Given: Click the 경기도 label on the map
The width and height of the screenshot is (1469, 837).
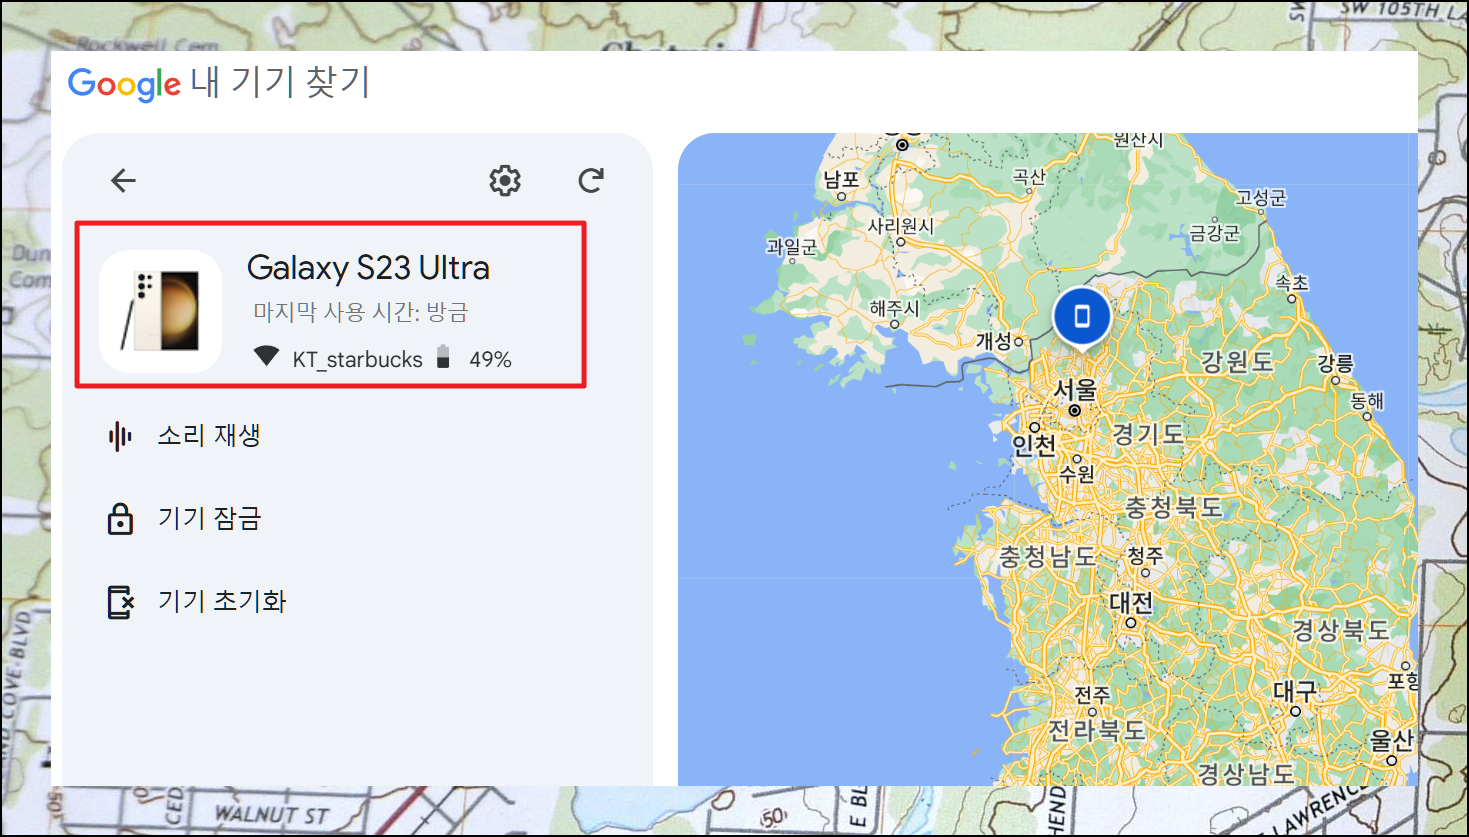Looking at the screenshot, I should tap(1148, 434).
